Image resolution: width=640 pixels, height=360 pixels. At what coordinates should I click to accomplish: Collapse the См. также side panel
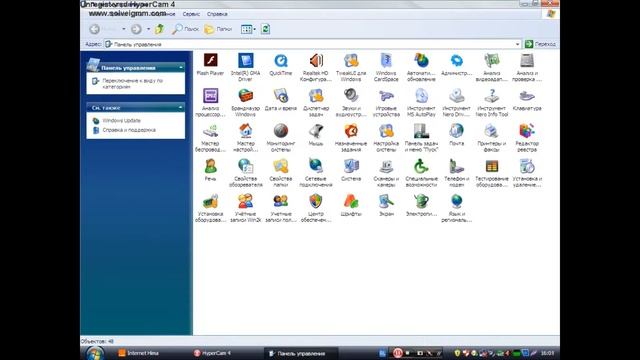(x=180, y=108)
